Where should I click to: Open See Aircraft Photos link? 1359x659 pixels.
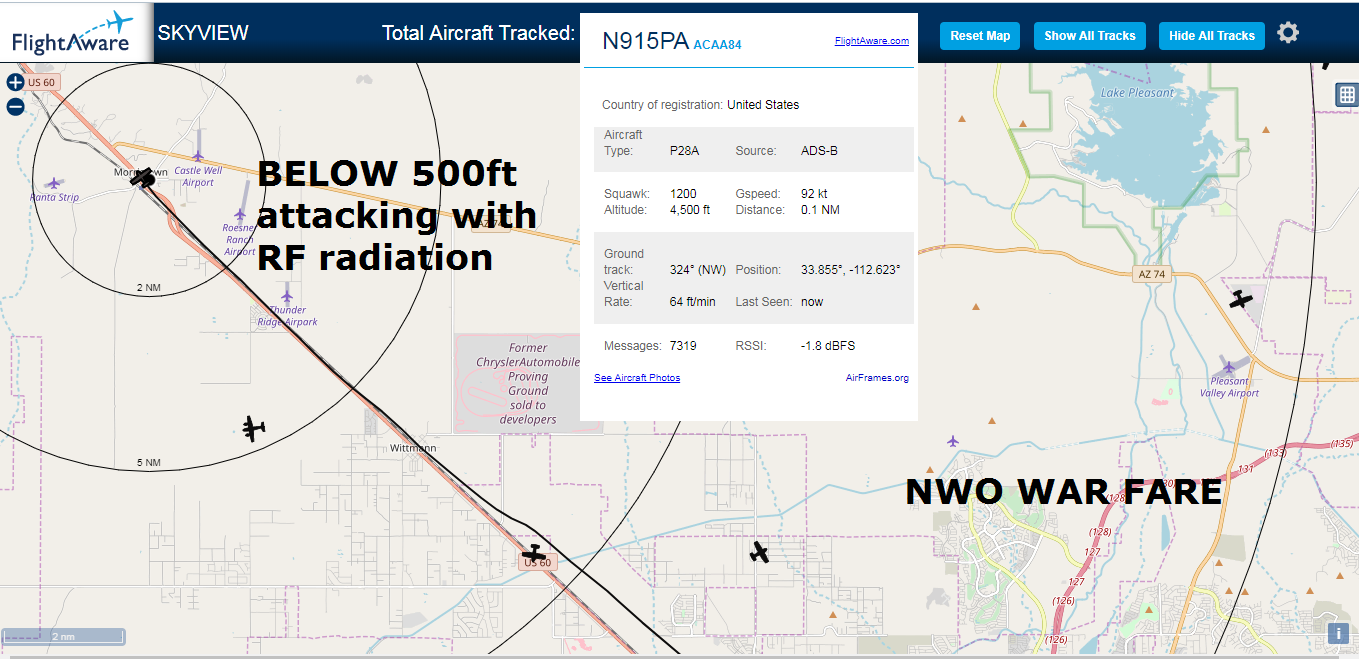point(637,378)
